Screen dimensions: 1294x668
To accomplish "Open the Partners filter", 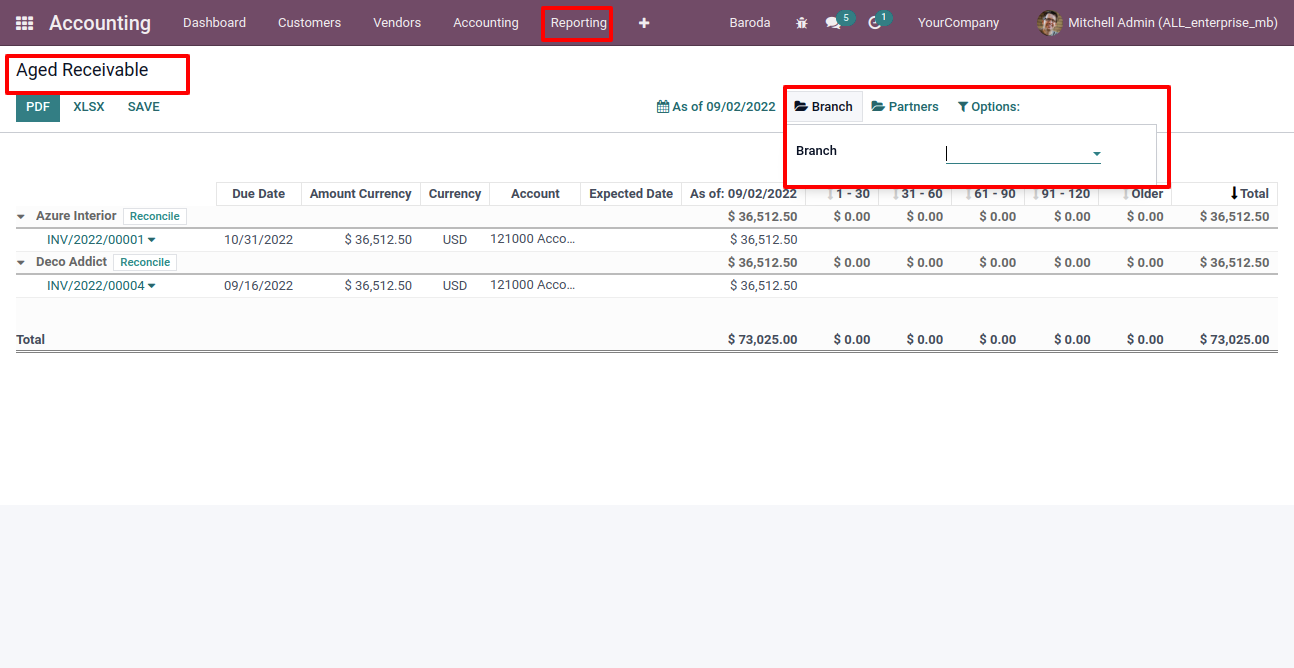I will point(905,107).
